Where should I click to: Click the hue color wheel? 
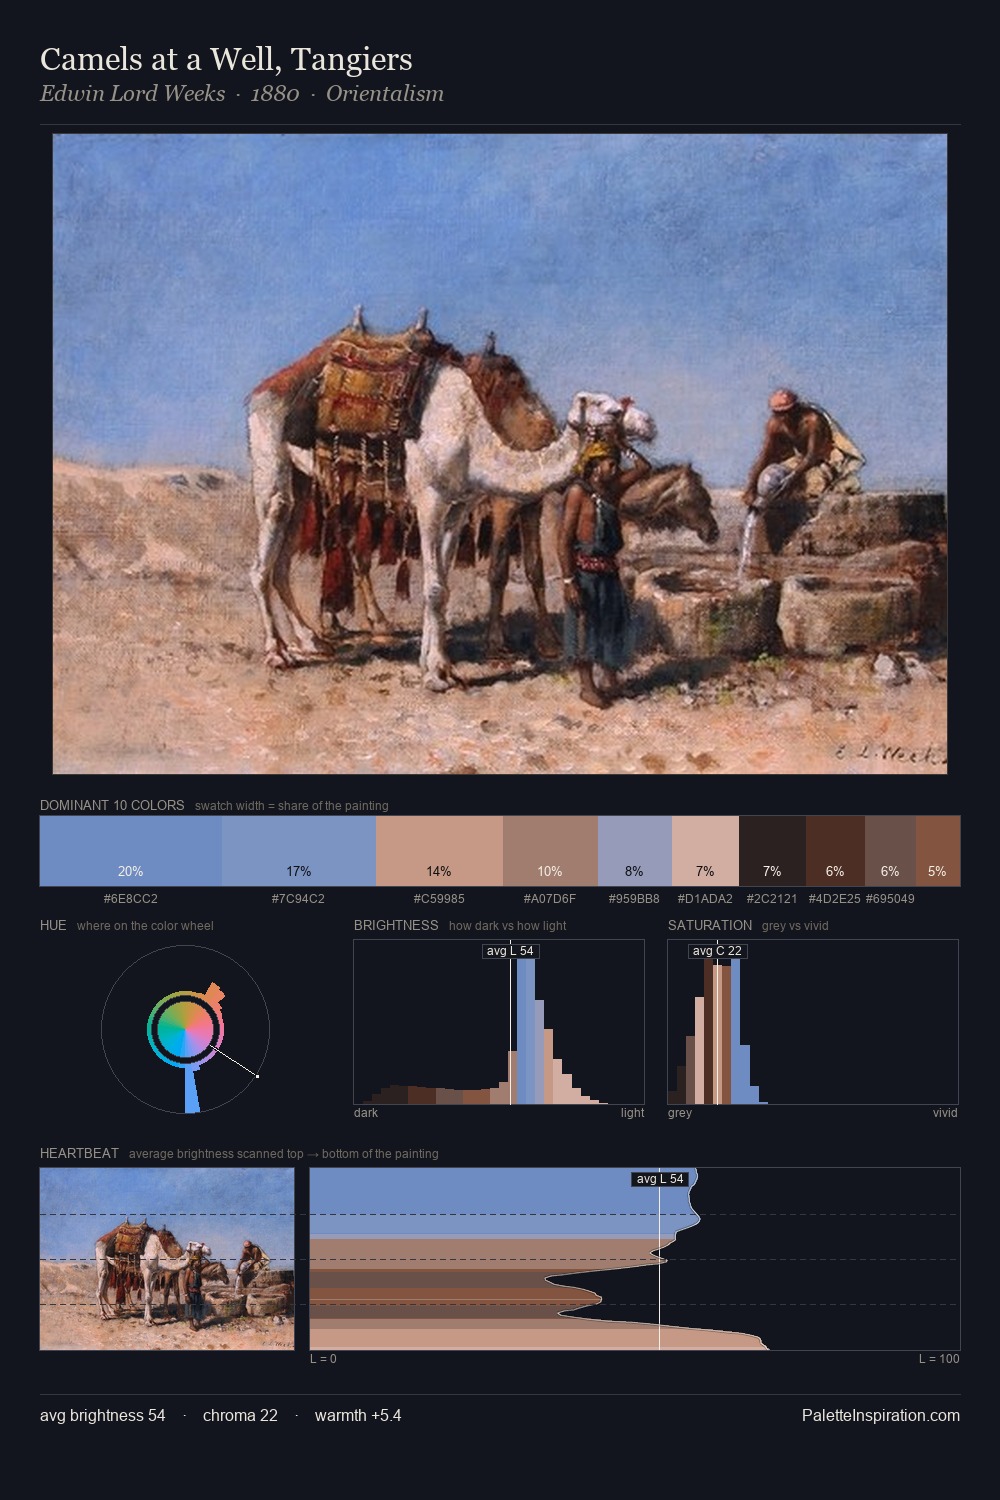pos(185,1029)
